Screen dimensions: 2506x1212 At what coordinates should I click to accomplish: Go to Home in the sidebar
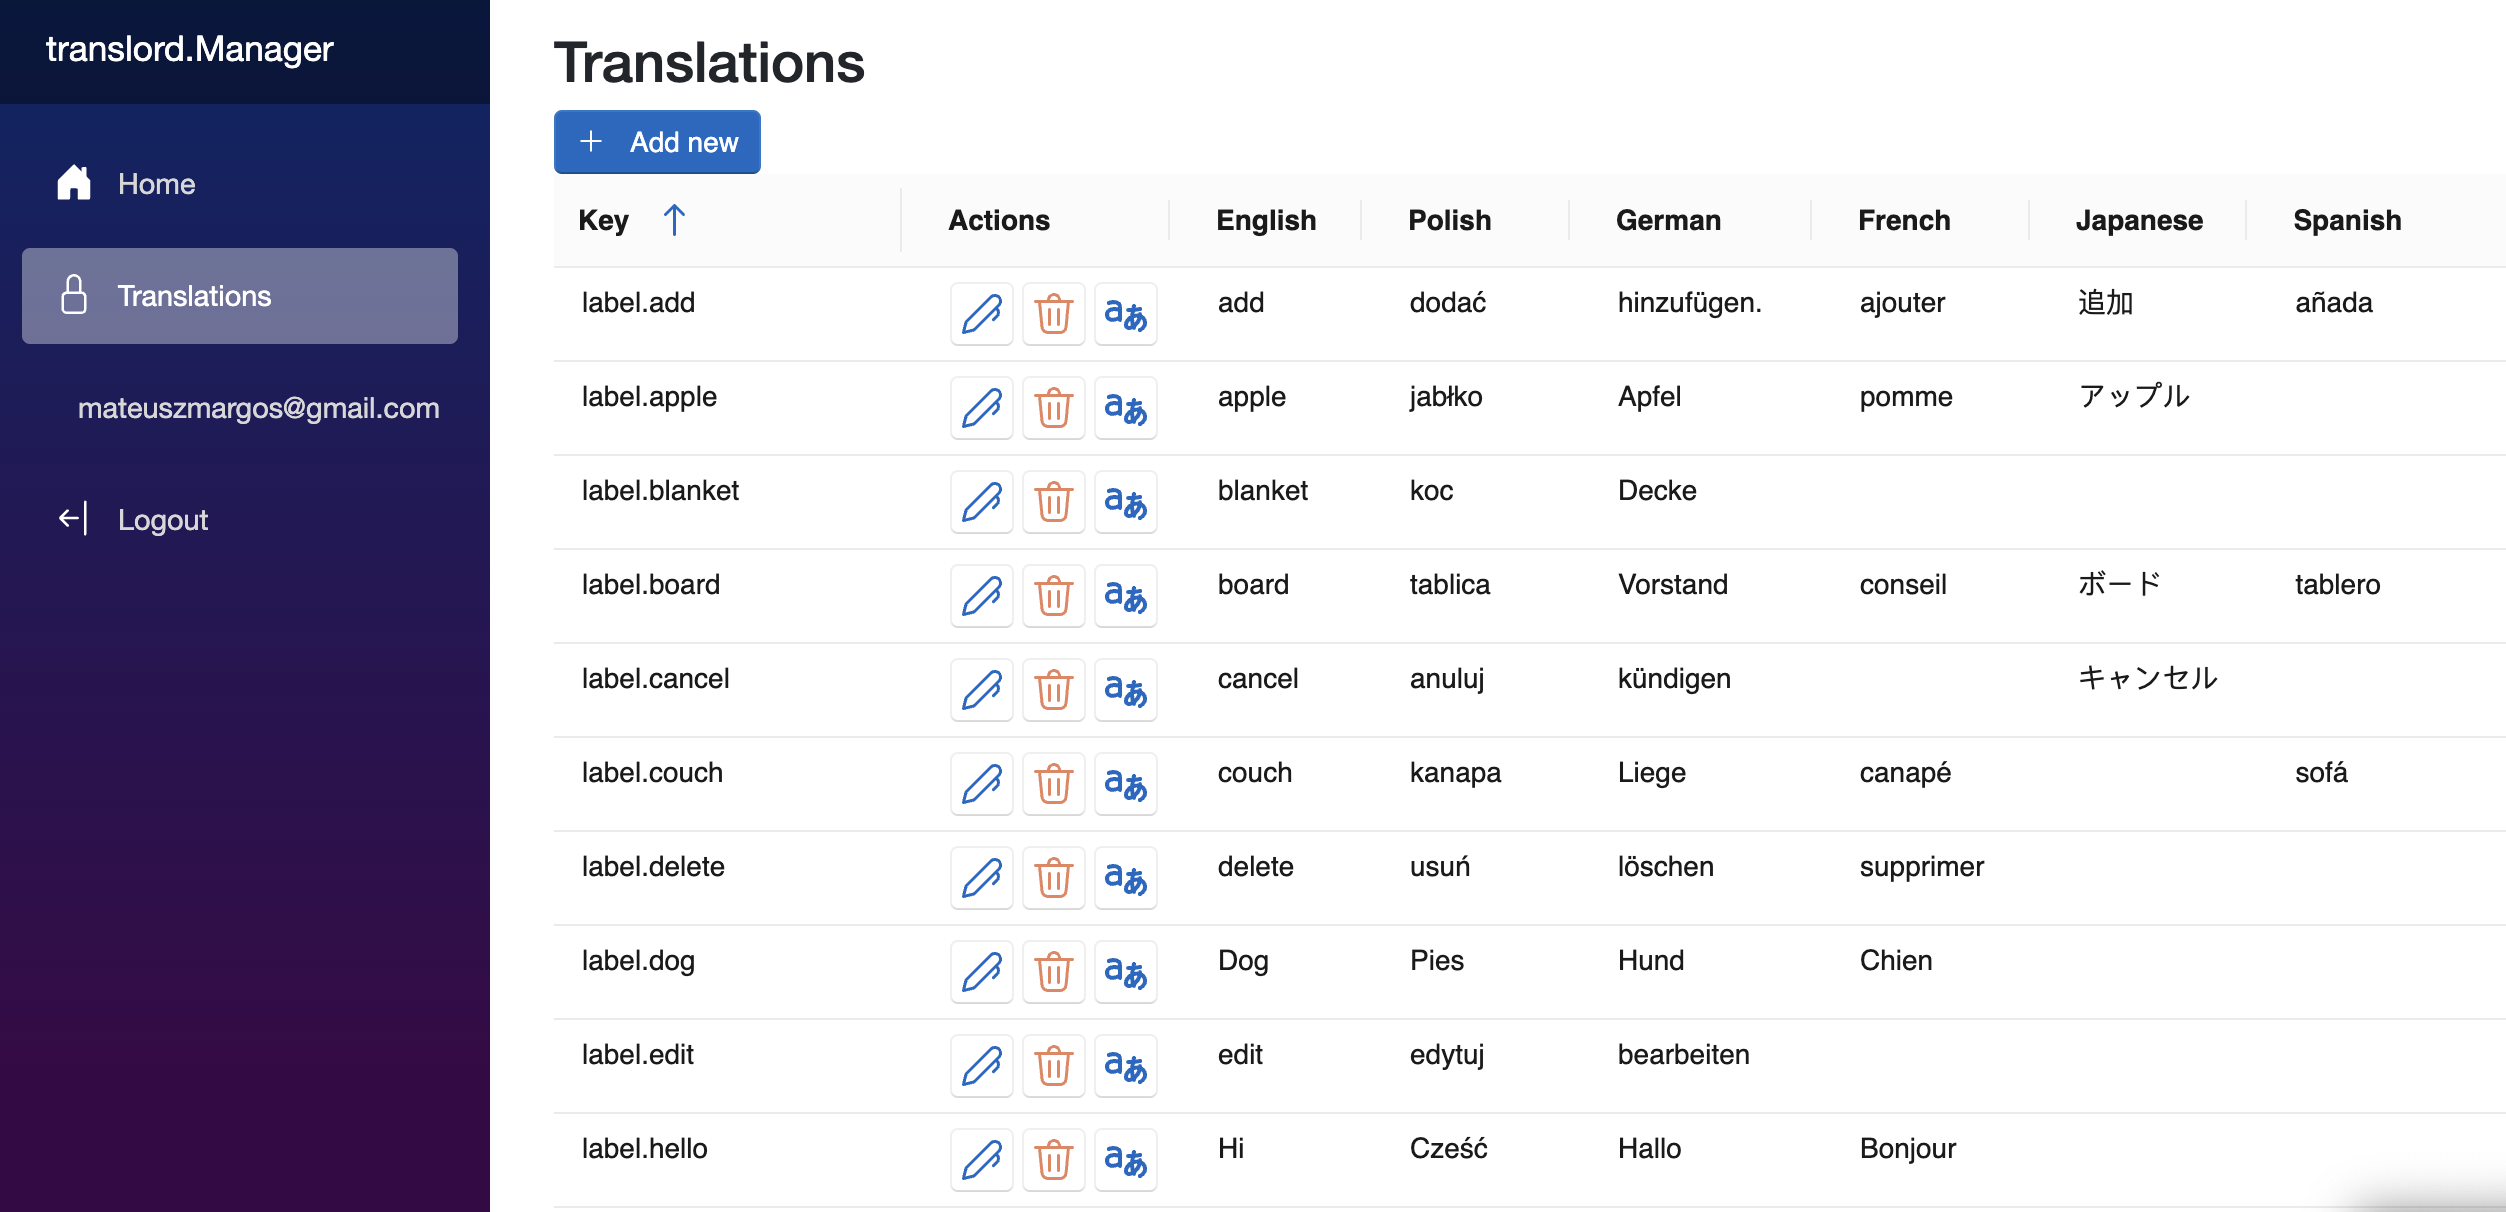(156, 184)
